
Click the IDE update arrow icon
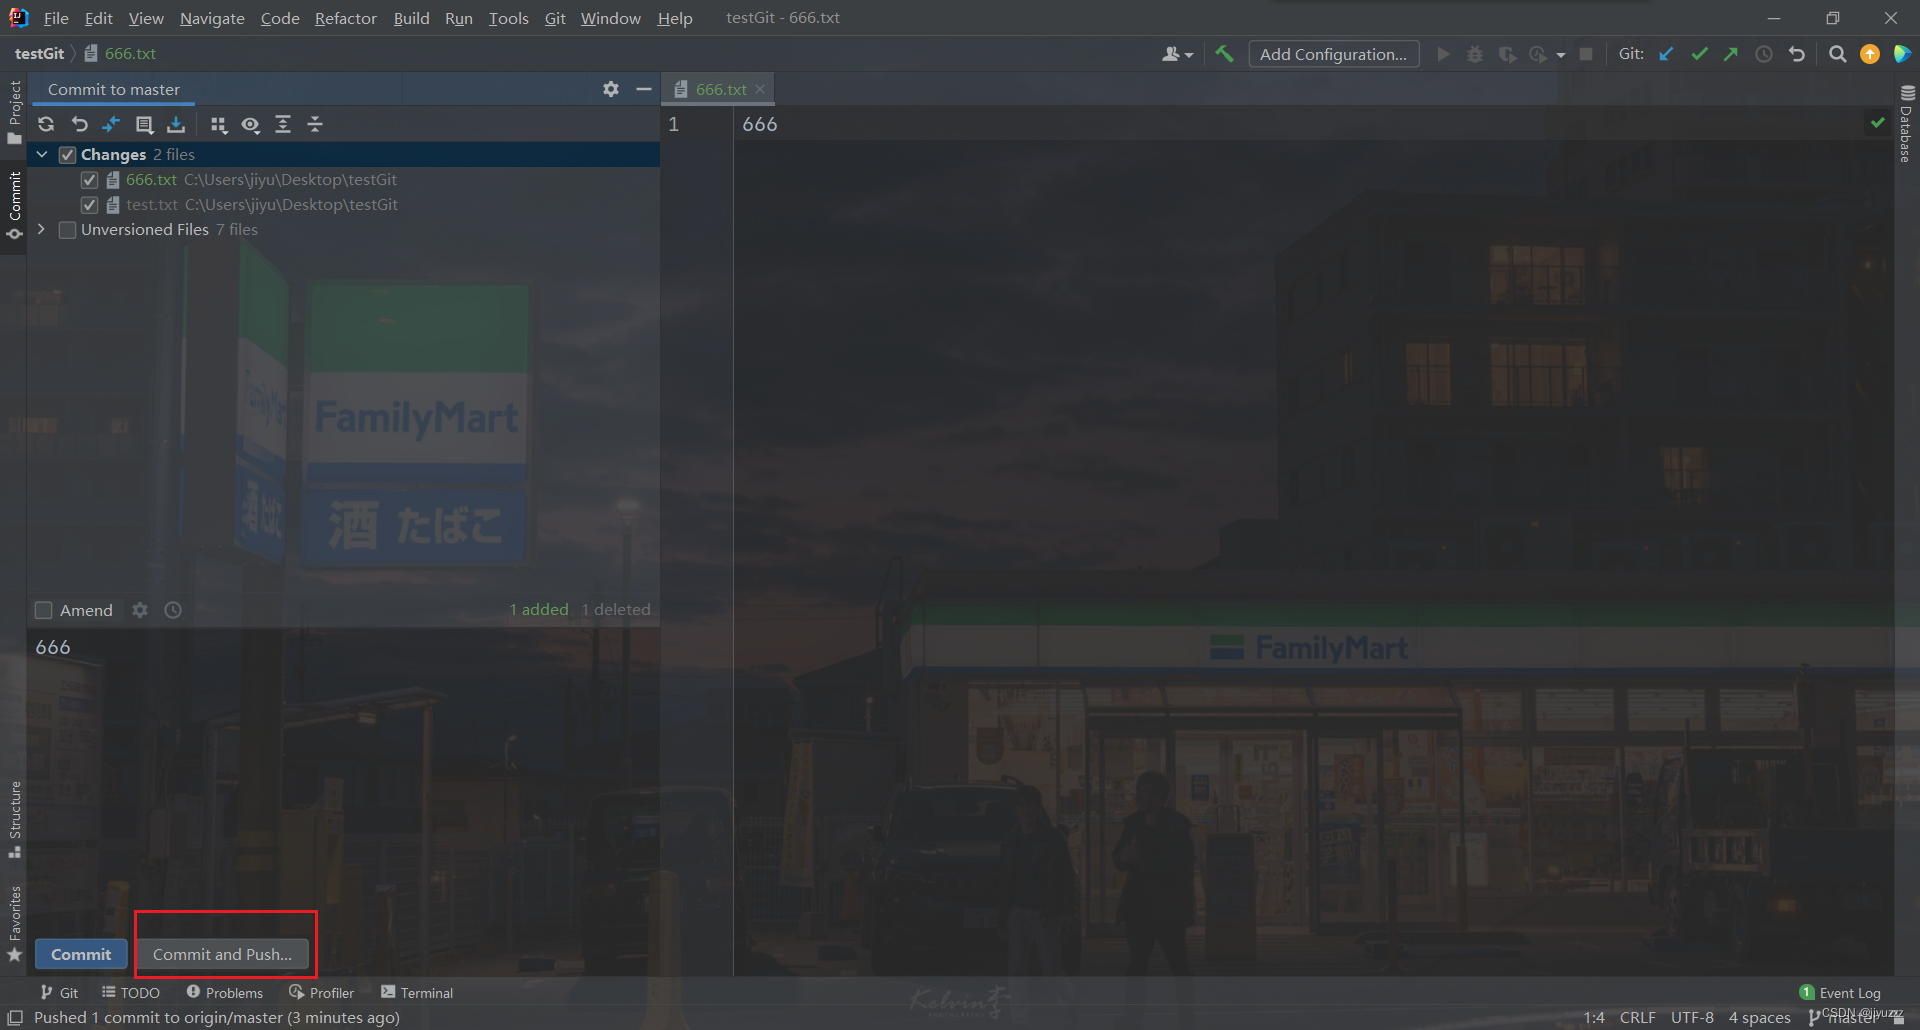(x=1870, y=54)
